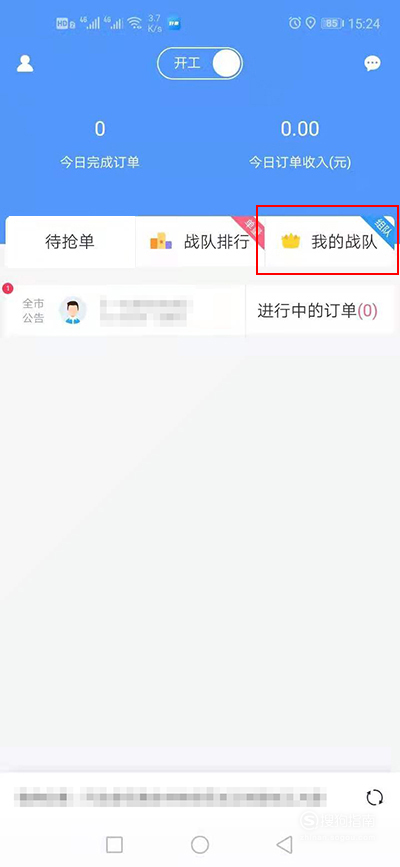
Task: Tap the blurred text bar at the bottom
Action: 170,798
